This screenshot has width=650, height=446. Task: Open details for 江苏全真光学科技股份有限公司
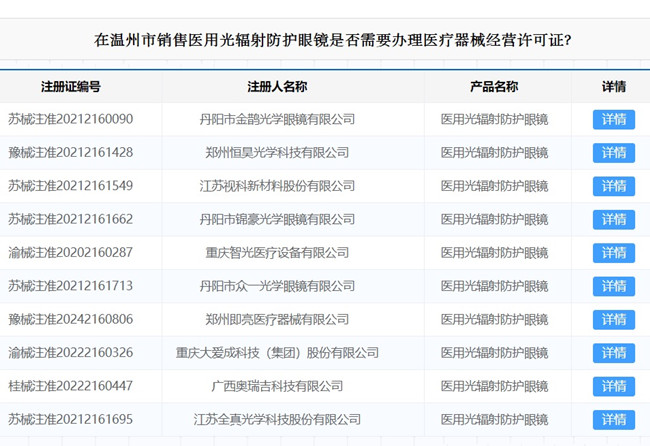coord(614,420)
